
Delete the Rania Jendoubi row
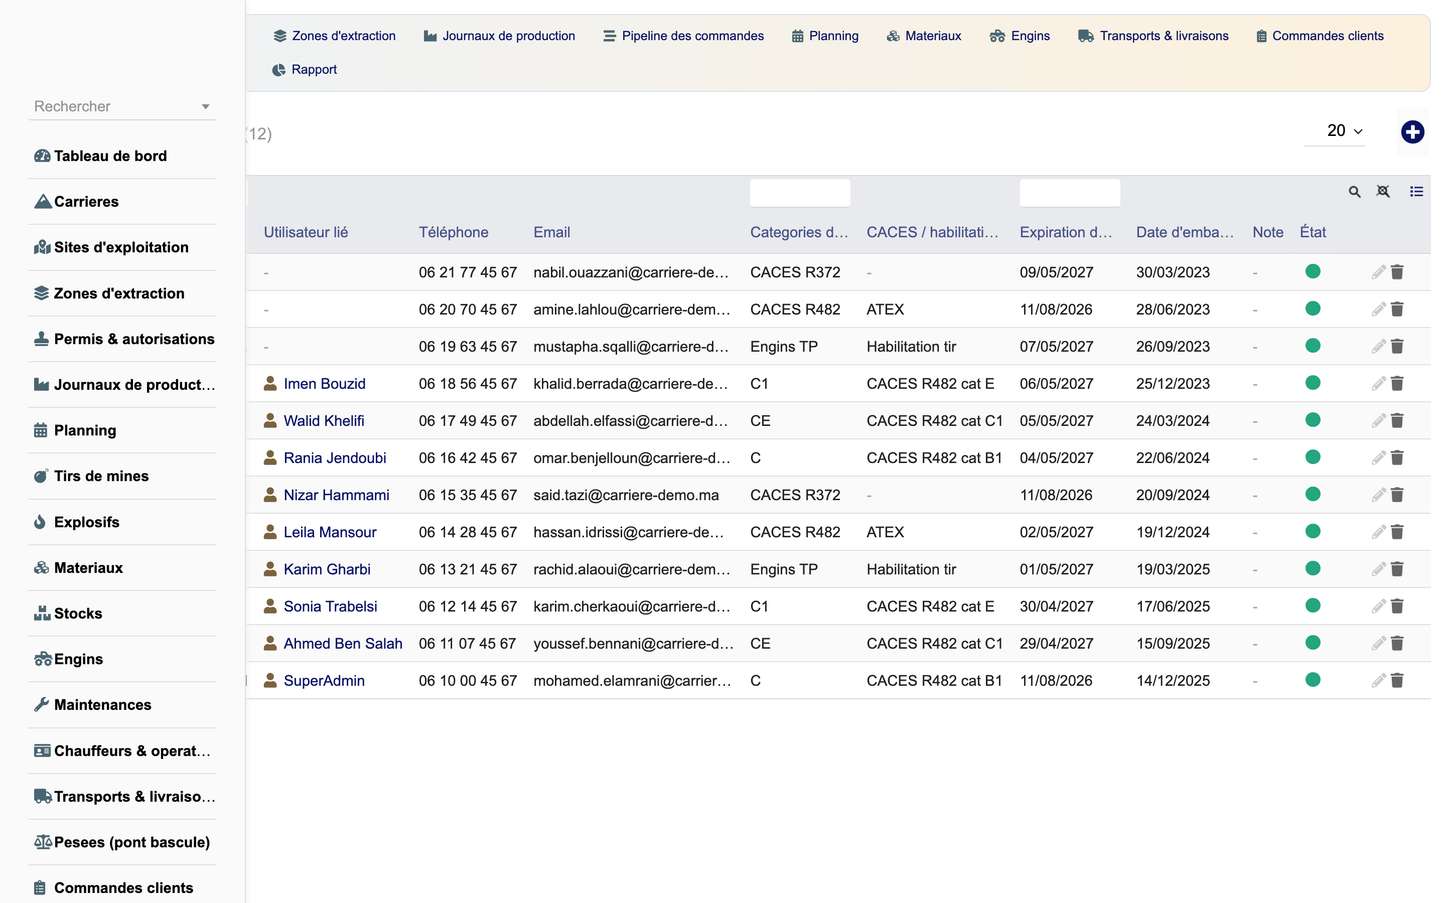[1397, 457]
